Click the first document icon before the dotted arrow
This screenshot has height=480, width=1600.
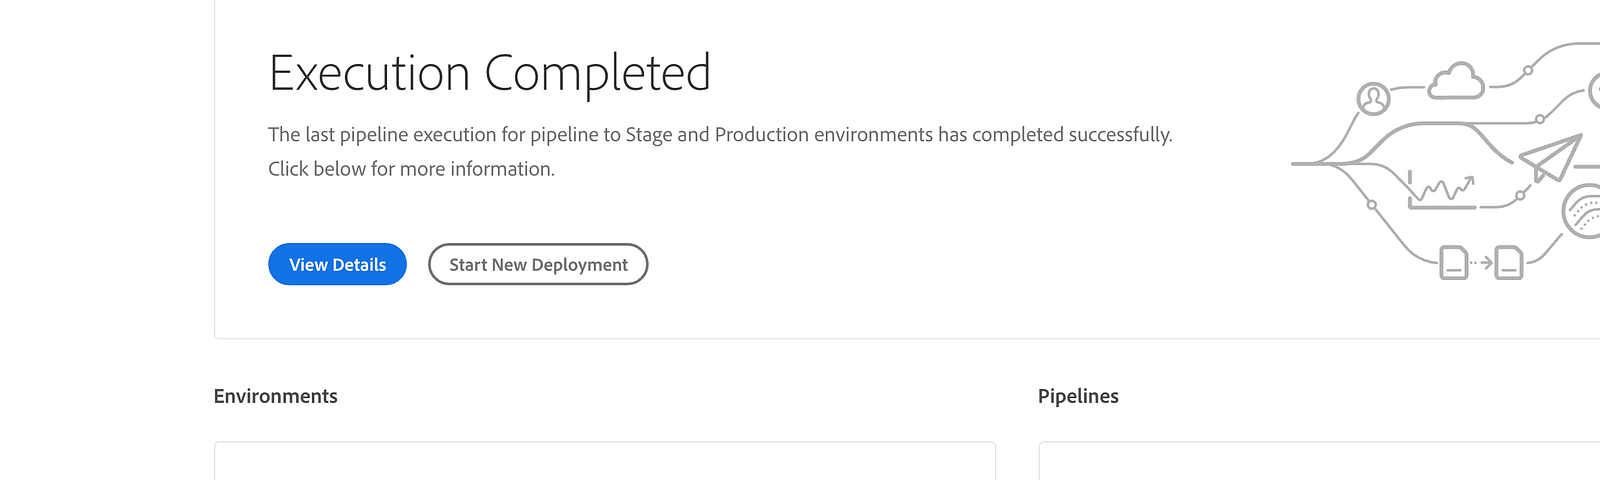click(x=1454, y=262)
